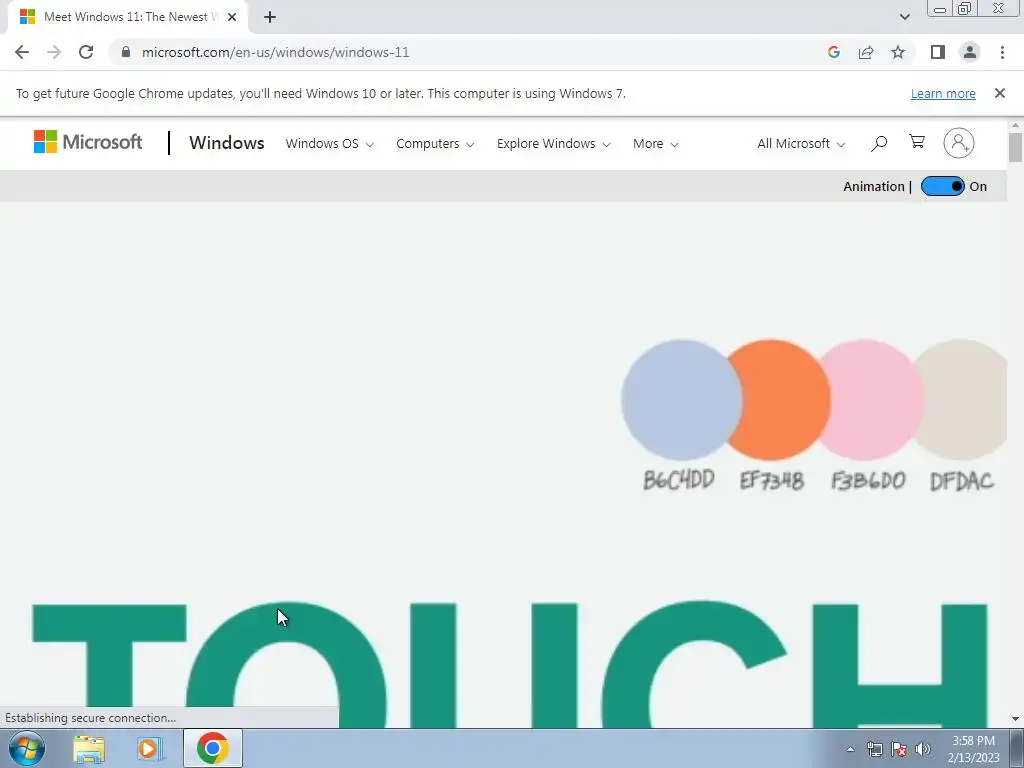This screenshot has height=768, width=1024.
Task: Select the blue B6C4DD color circle
Action: coord(680,400)
